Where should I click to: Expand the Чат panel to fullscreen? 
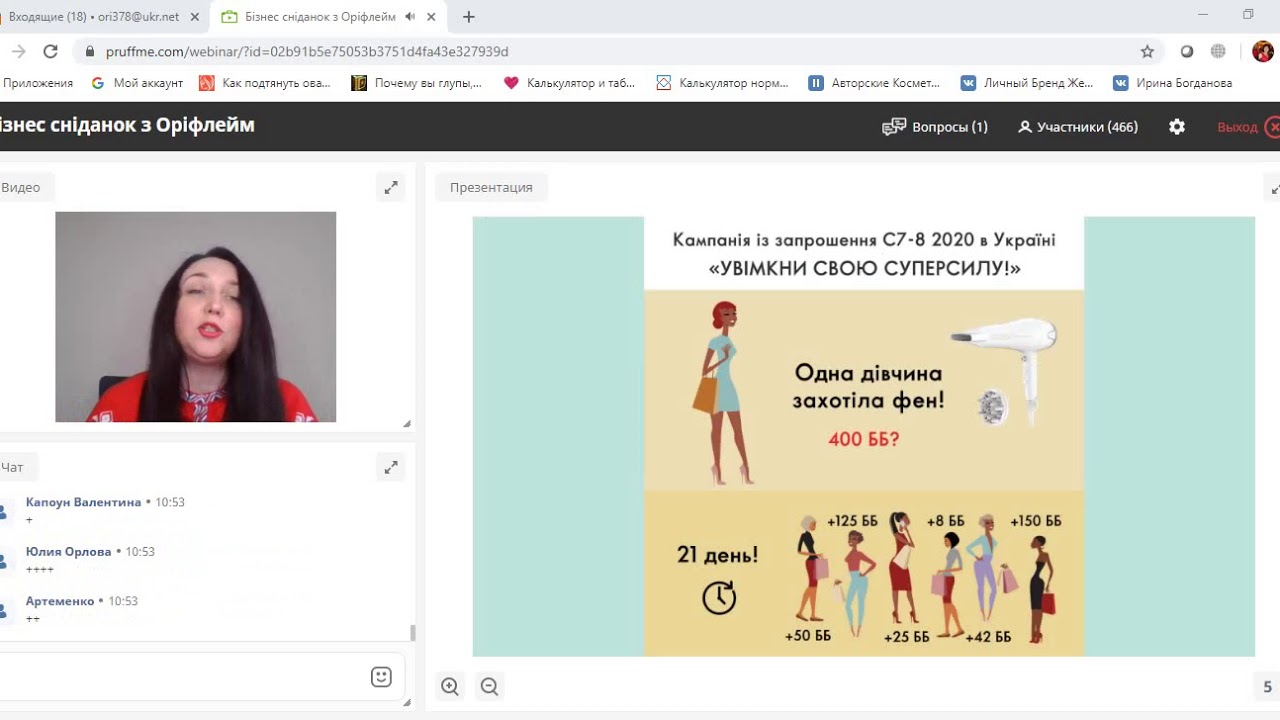(x=391, y=467)
